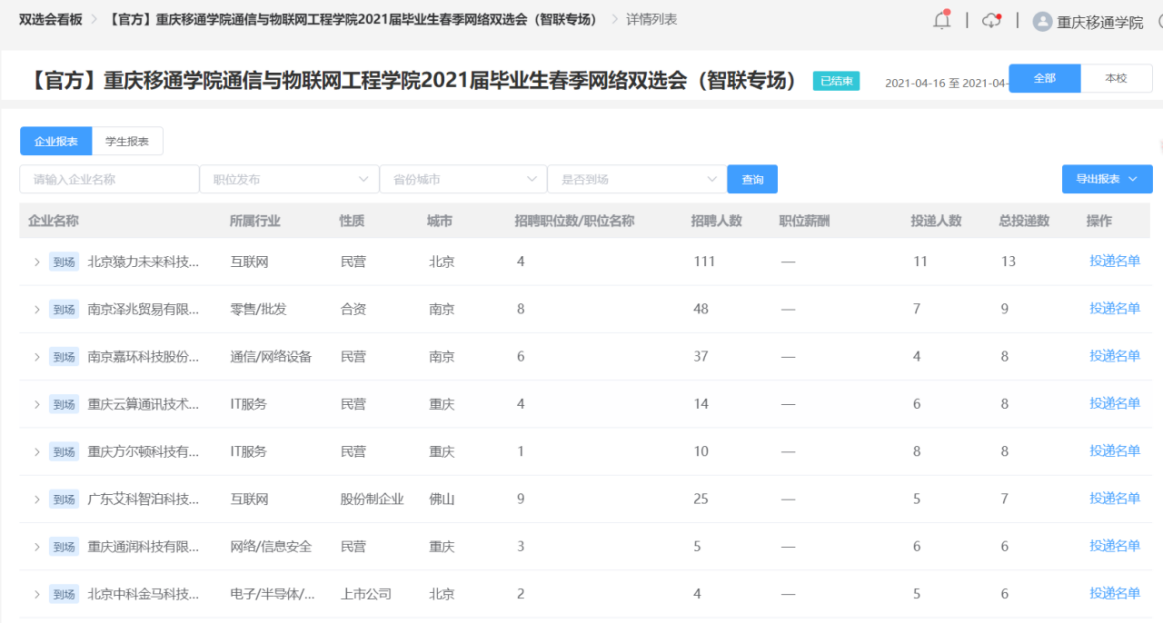Image resolution: width=1163 pixels, height=623 pixels.
Task: Open the 省份城市 dropdown
Action: pyautogui.click(x=463, y=180)
